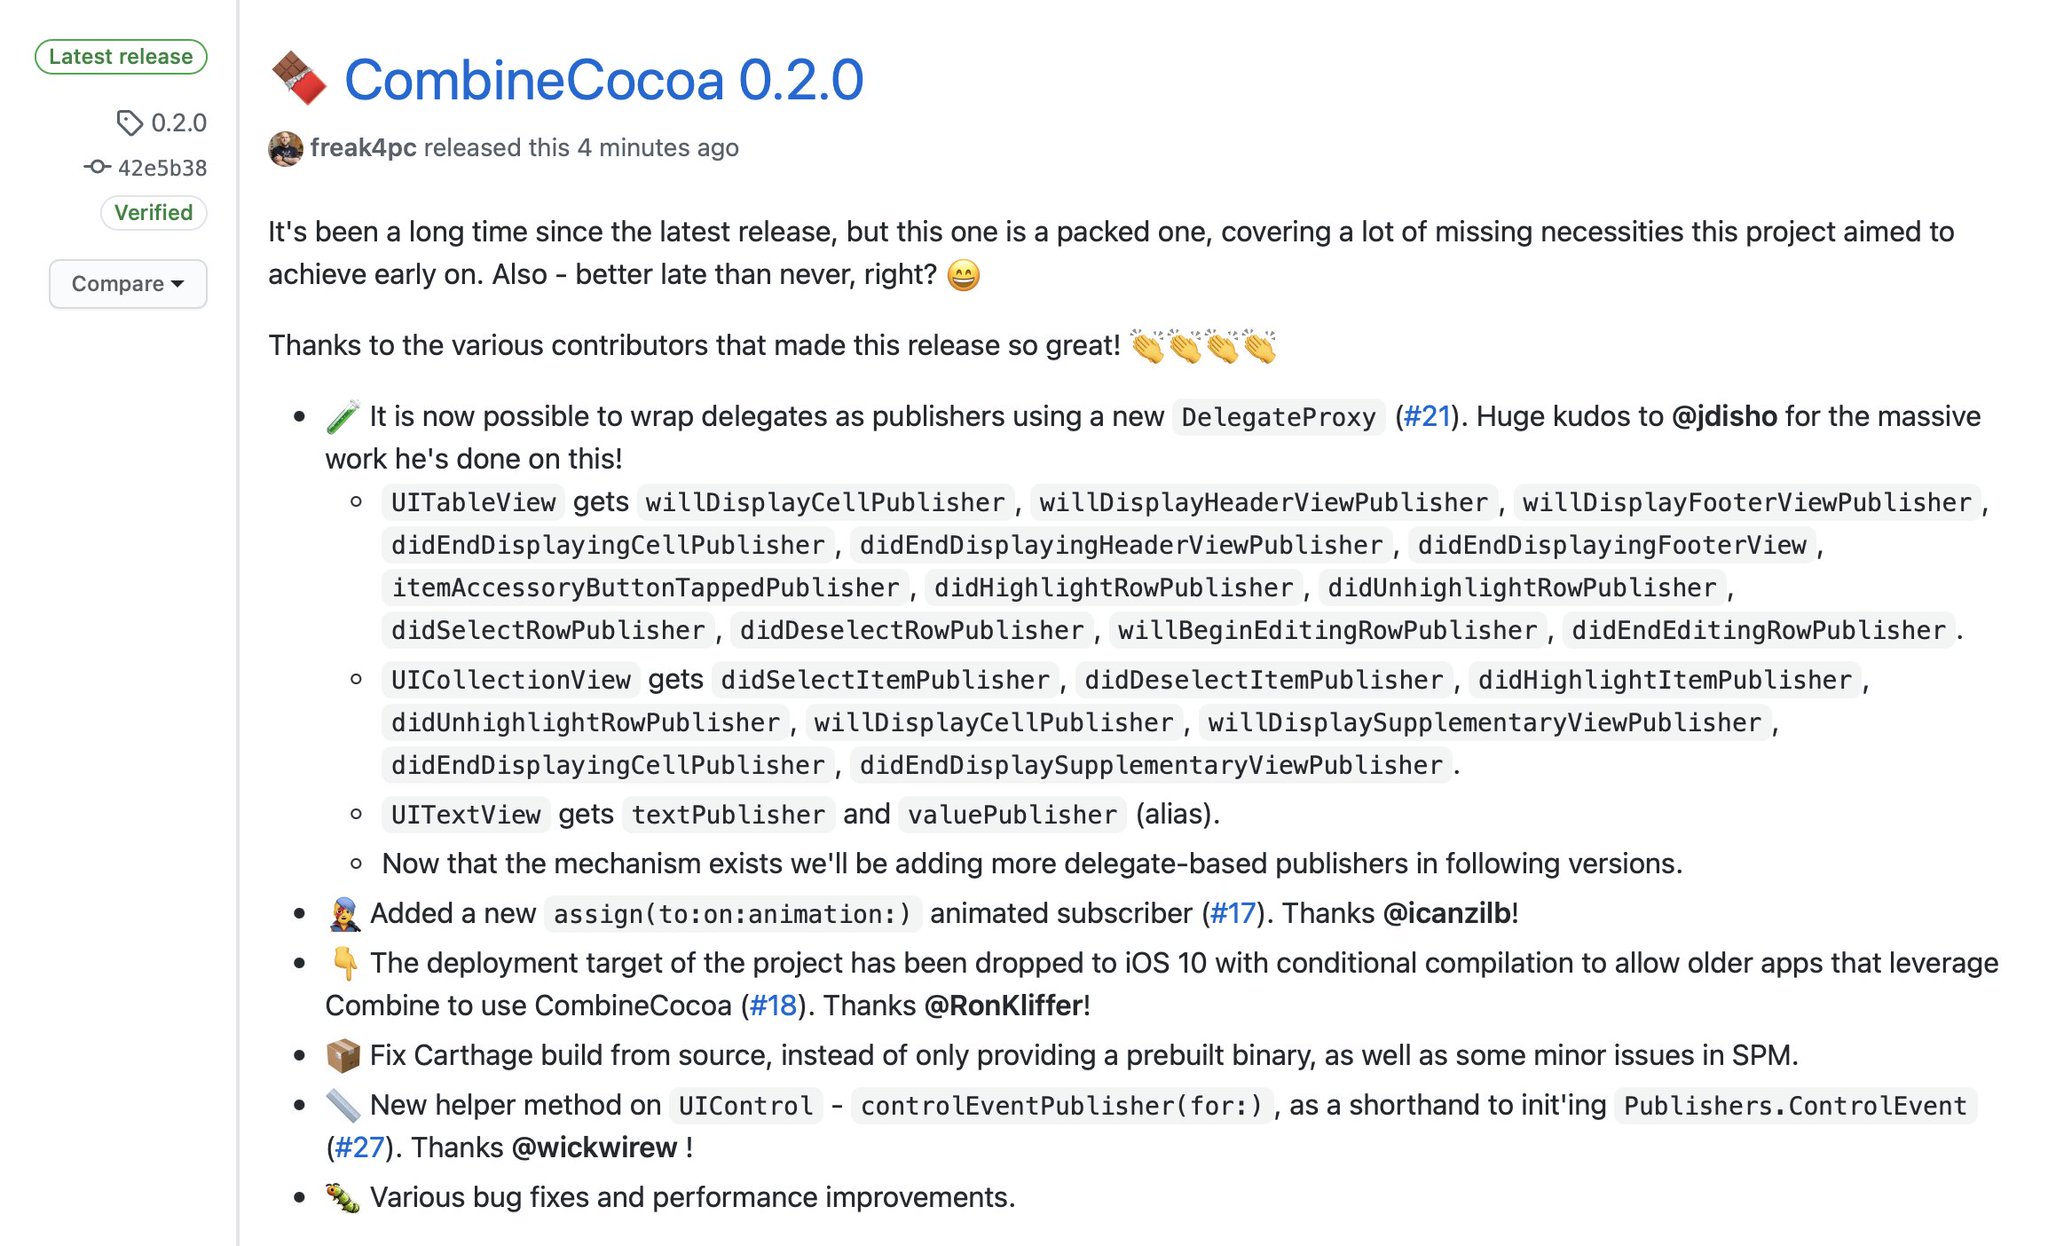The height and width of the screenshot is (1246, 2048).
Task: Click the Latest release label
Action: click(121, 57)
